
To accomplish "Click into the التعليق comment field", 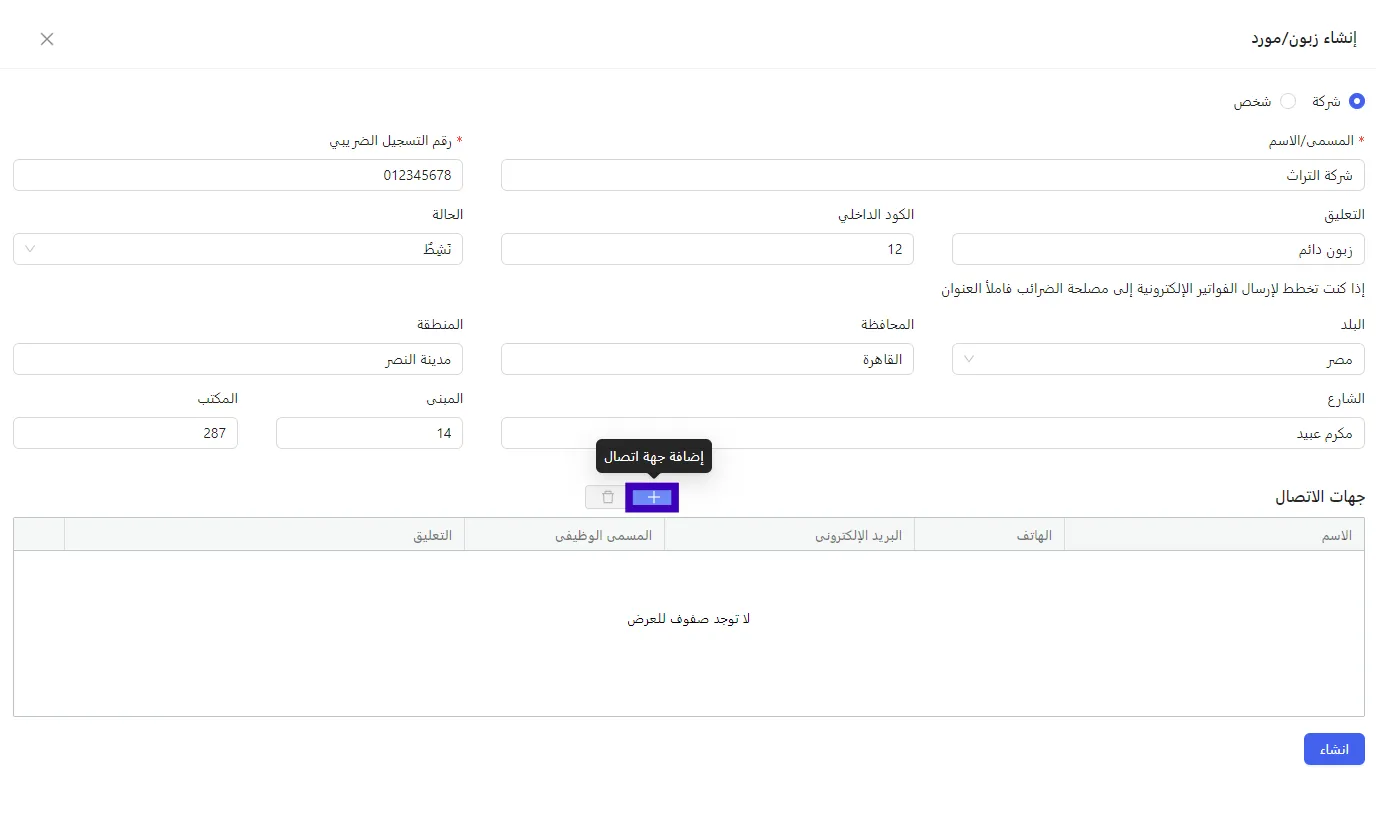I will tap(1158, 249).
